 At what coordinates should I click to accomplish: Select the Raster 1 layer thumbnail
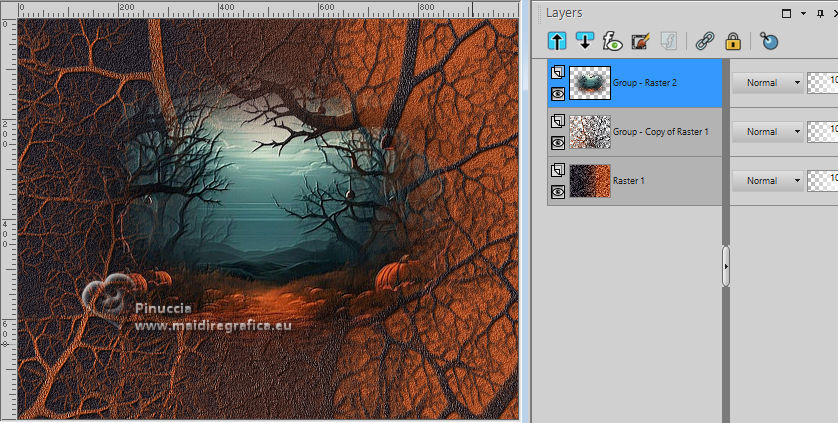pyautogui.click(x=589, y=181)
